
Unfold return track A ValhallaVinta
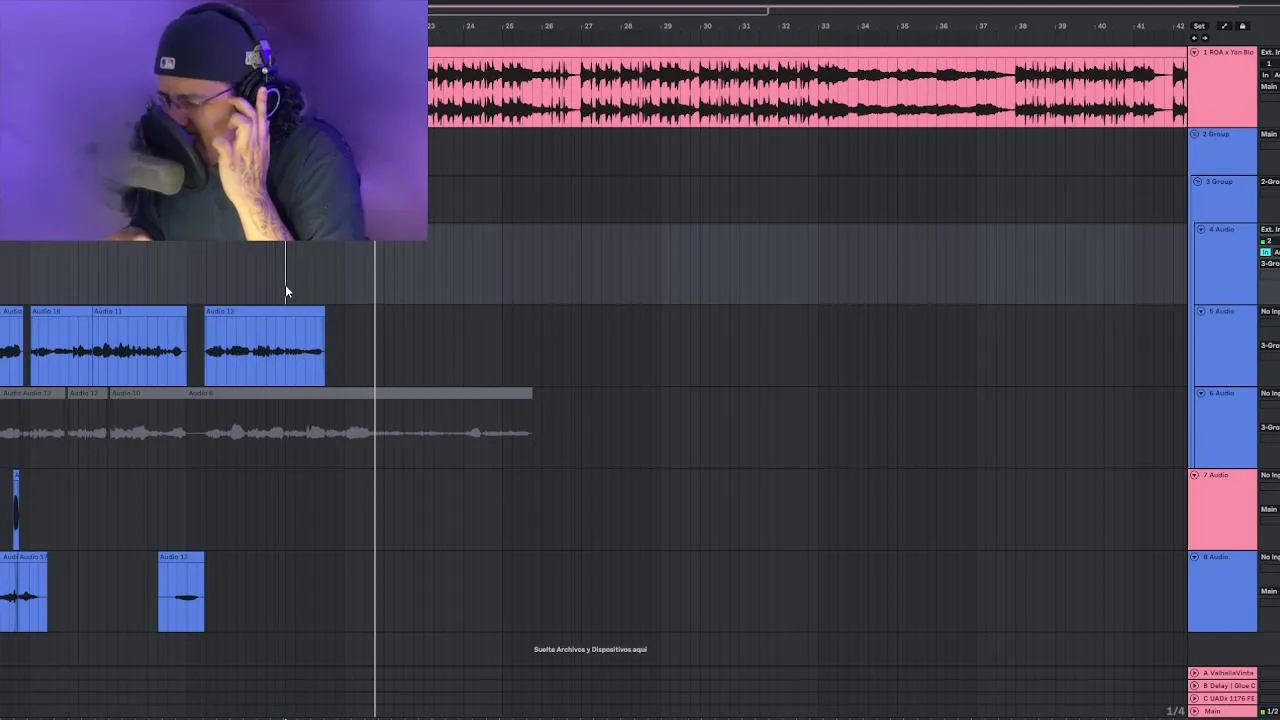coord(1194,673)
